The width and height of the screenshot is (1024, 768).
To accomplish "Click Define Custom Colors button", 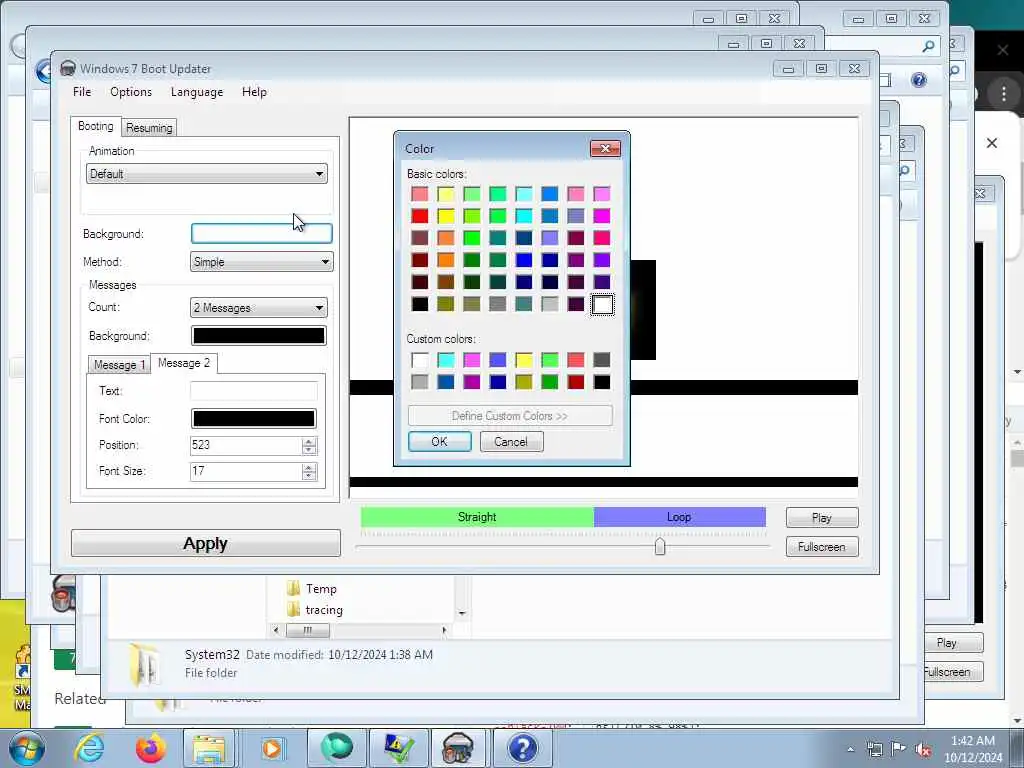I will 509,416.
